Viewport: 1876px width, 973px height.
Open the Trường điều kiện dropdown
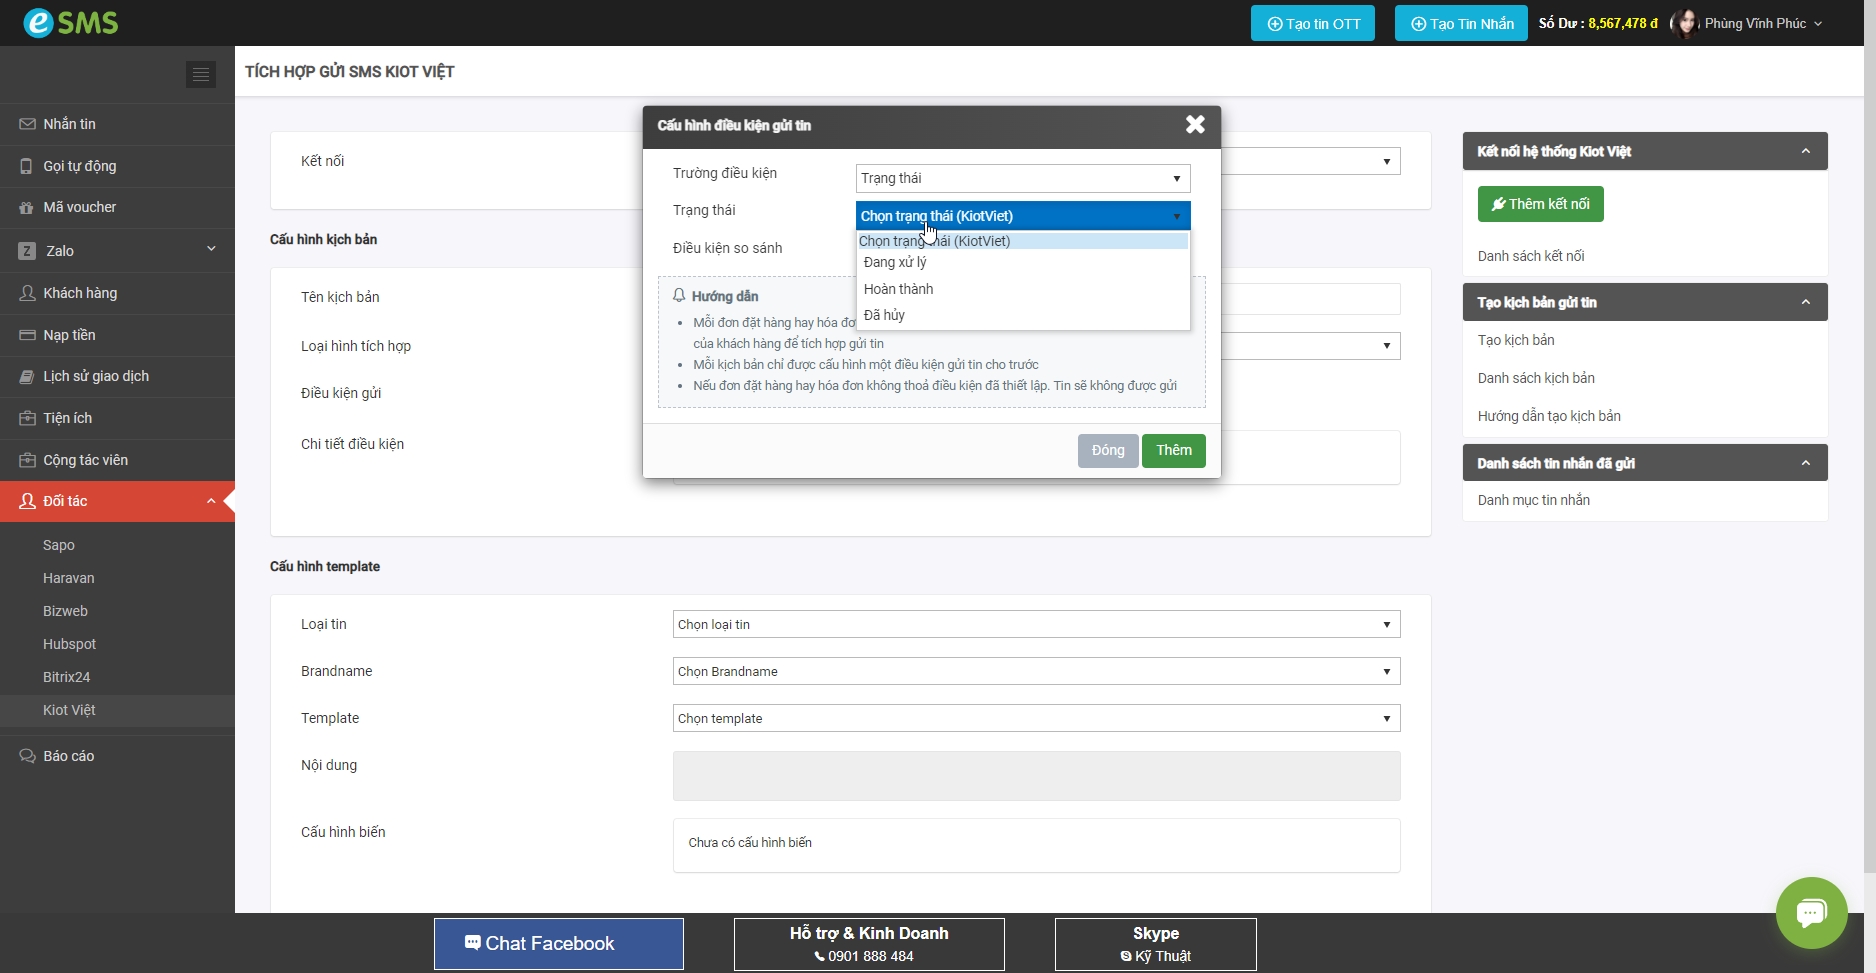1022,178
